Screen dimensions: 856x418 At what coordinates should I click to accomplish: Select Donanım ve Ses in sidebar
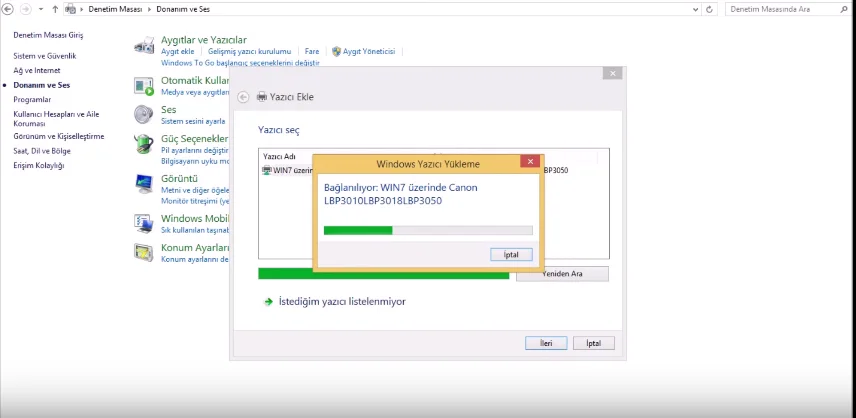click(41, 85)
